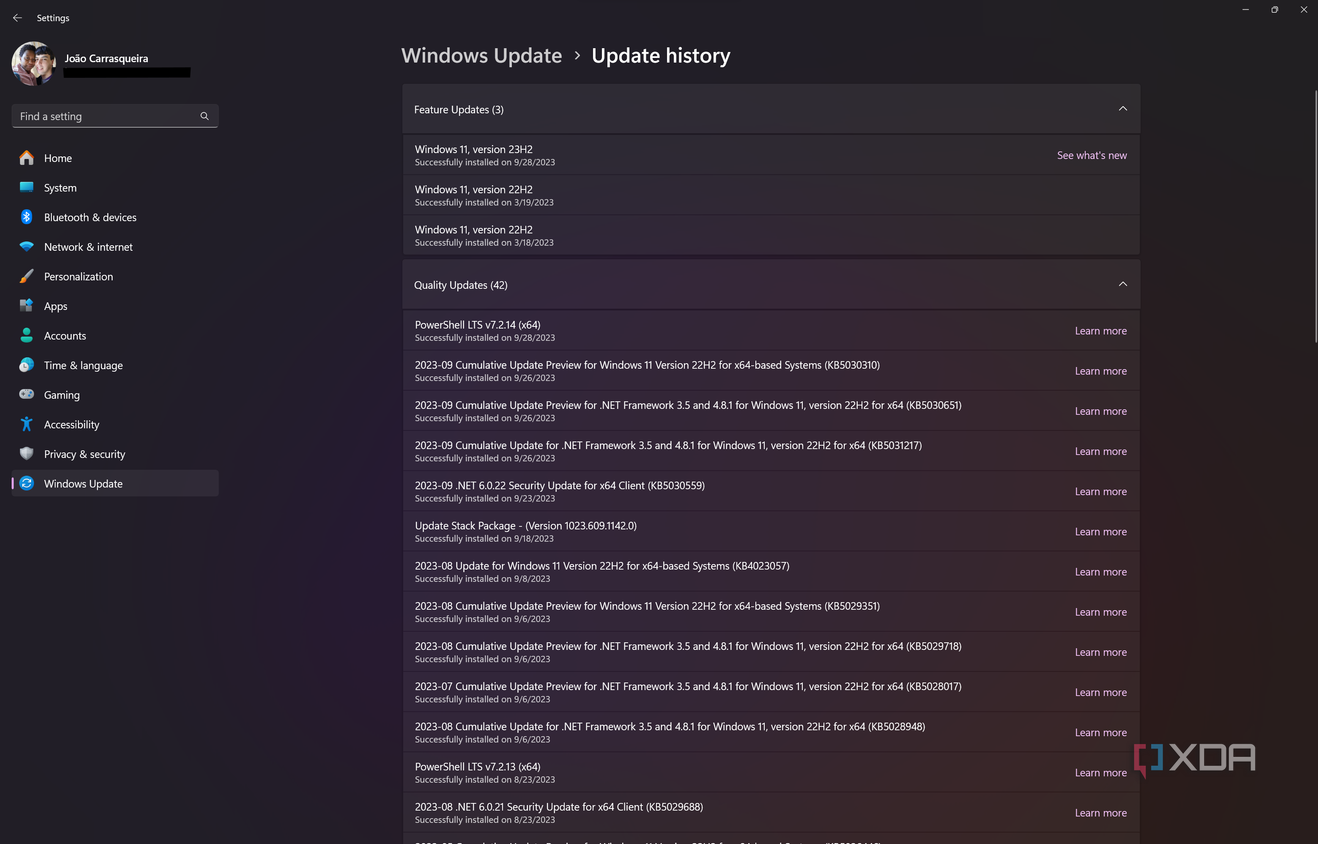Image resolution: width=1318 pixels, height=844 pixels.
Task: Click the Find a setting field
Action: point(115,116)
